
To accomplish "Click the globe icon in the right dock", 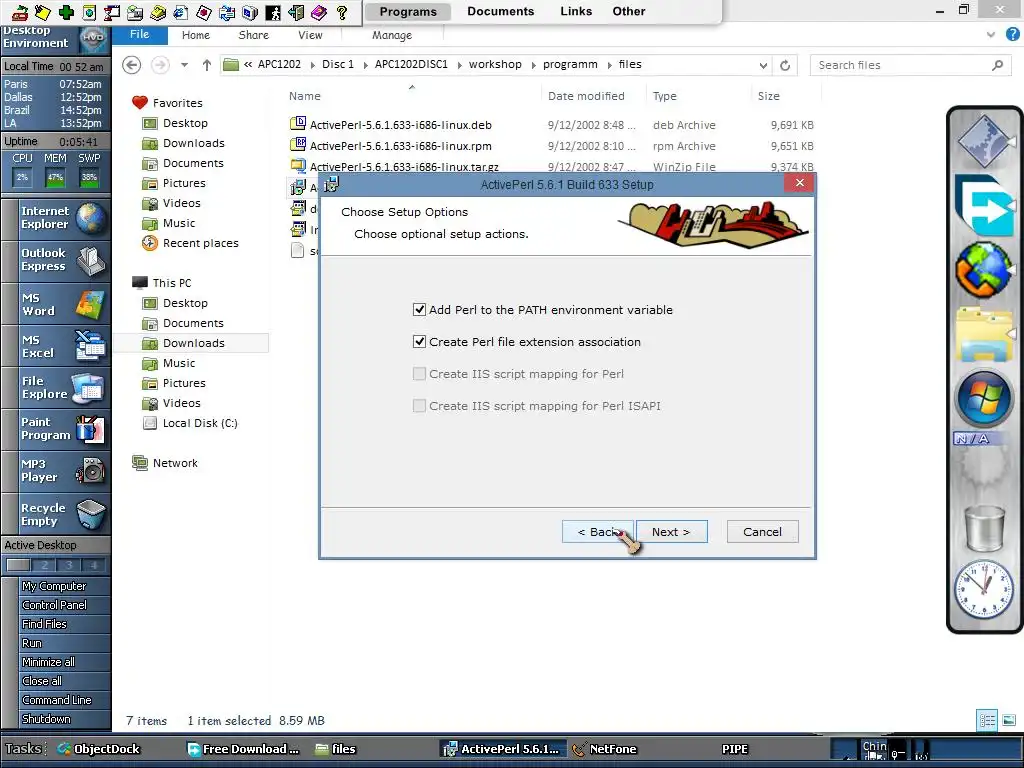I will 984,269.
